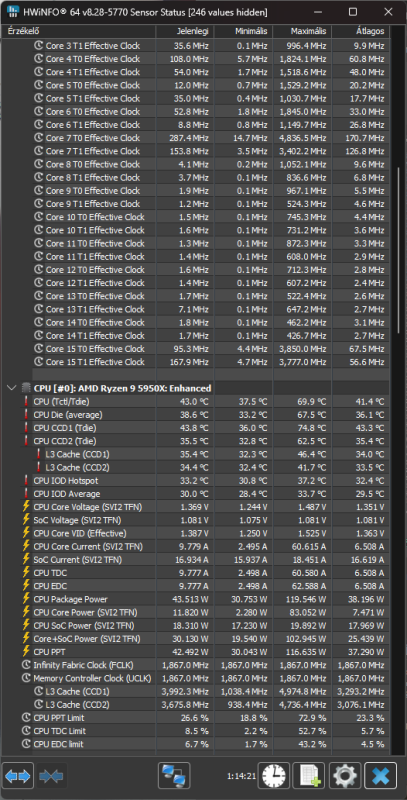
Task: Select the Core 15 T0 Effective Clock row
Action: [x=211, y=348]
